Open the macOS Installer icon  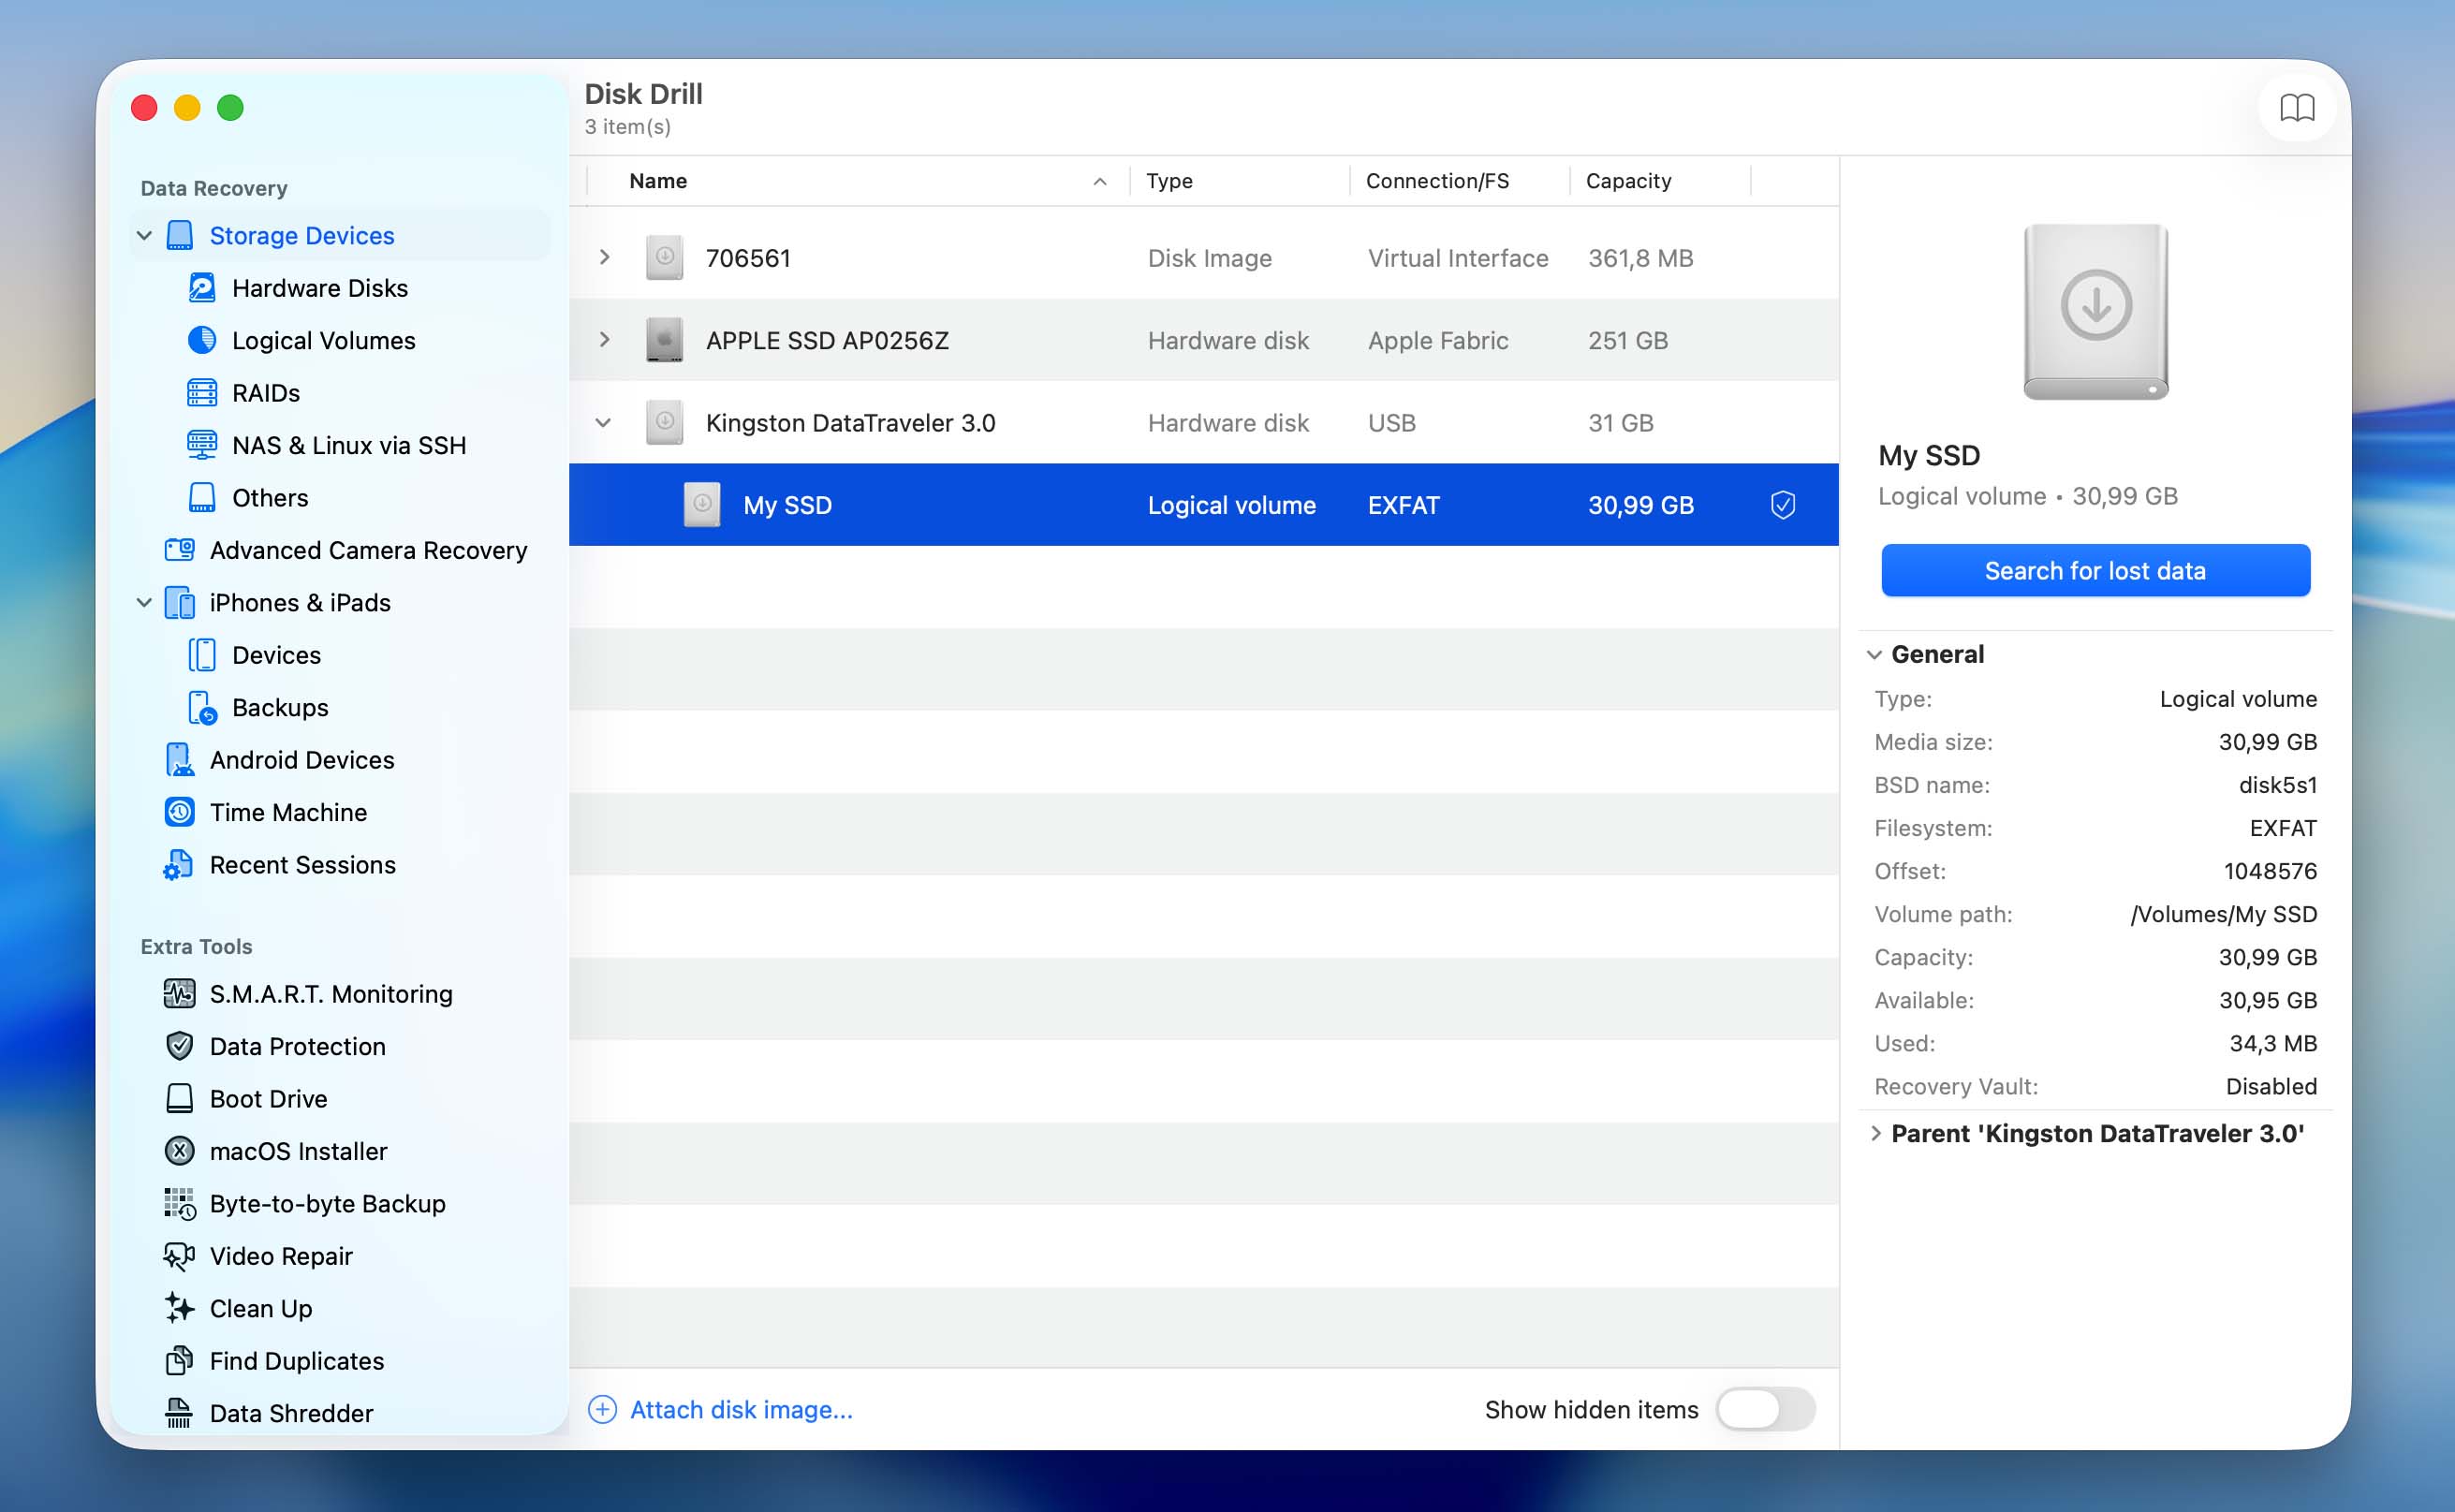pyautogui.click(x=180, y=1151)
